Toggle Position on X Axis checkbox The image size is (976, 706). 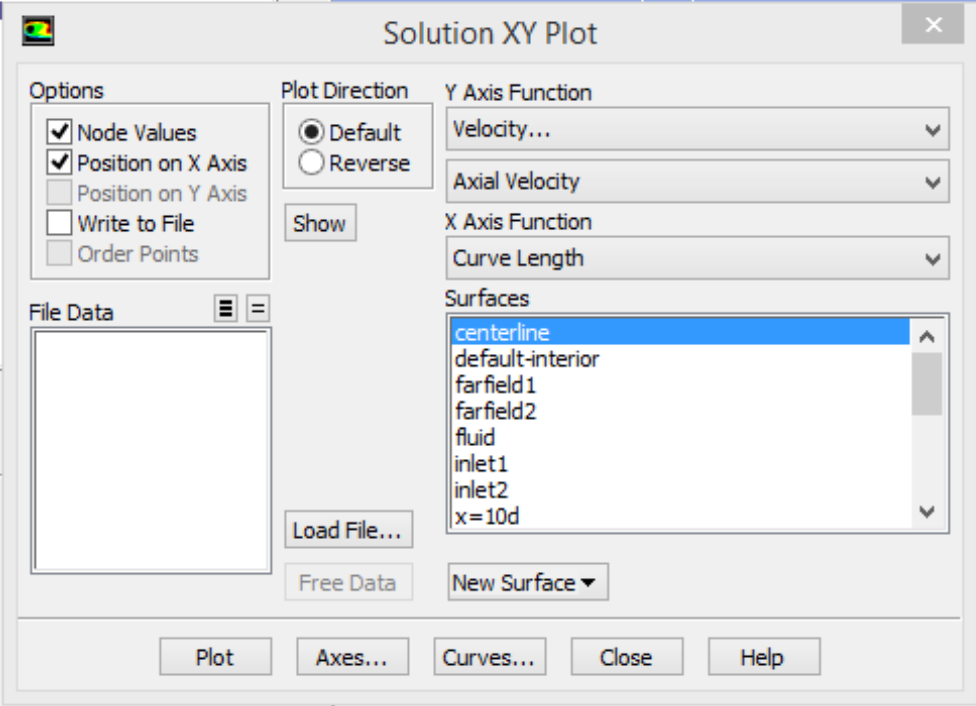tap(60, 162)
